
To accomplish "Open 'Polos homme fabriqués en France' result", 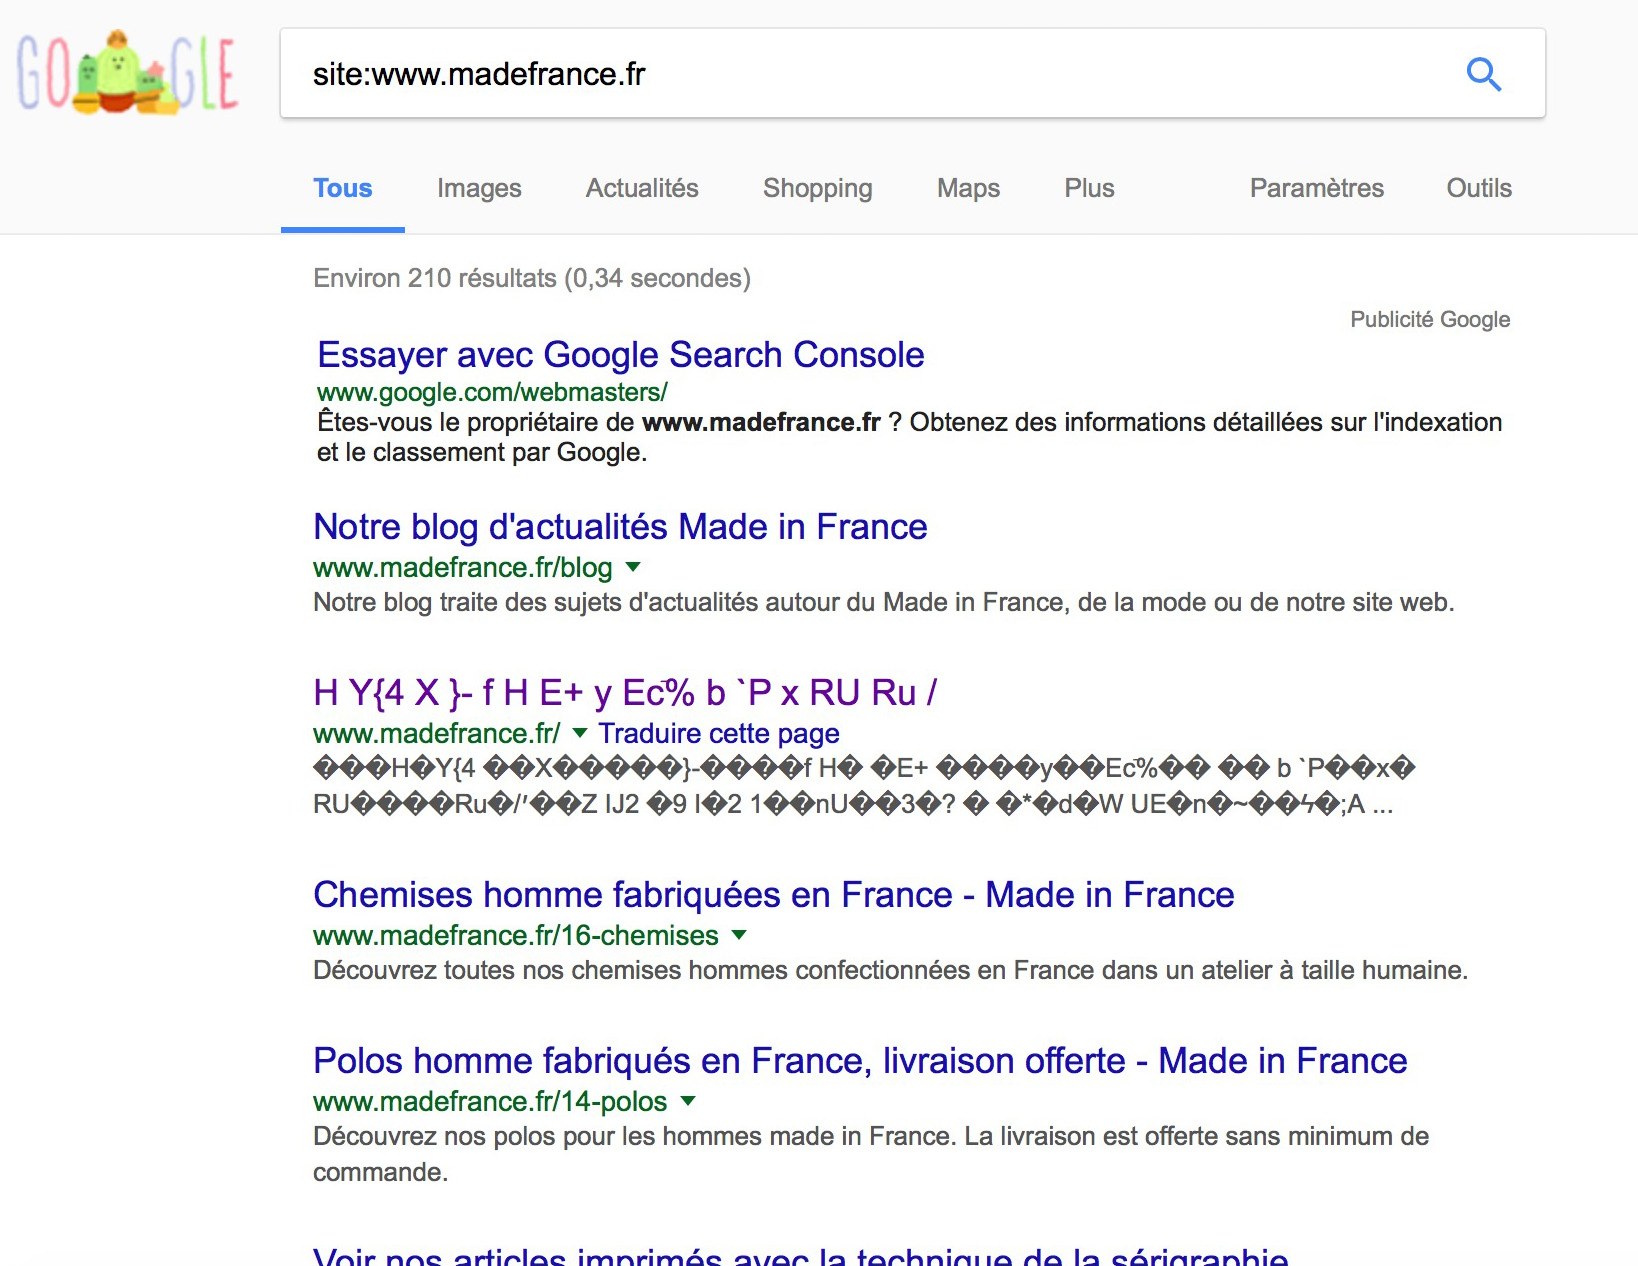I will pyautogui.click(x=860, y=1061).
